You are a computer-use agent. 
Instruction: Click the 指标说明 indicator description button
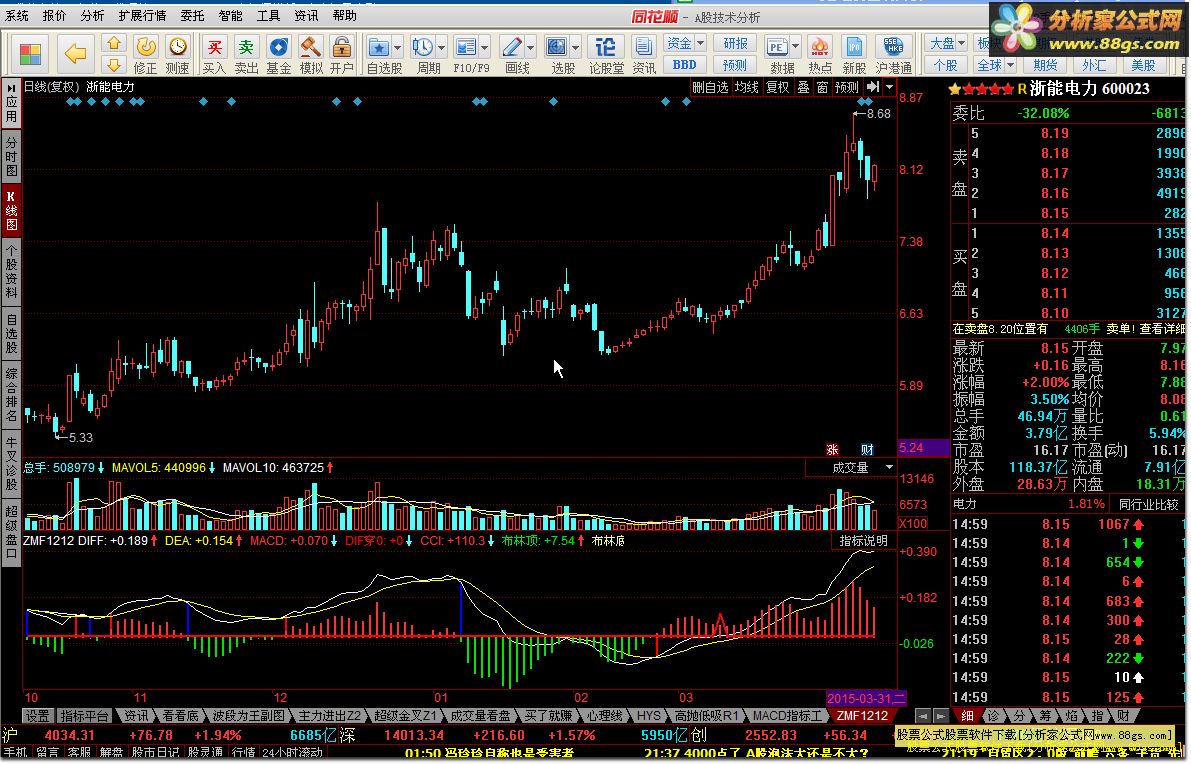point(863,541)
